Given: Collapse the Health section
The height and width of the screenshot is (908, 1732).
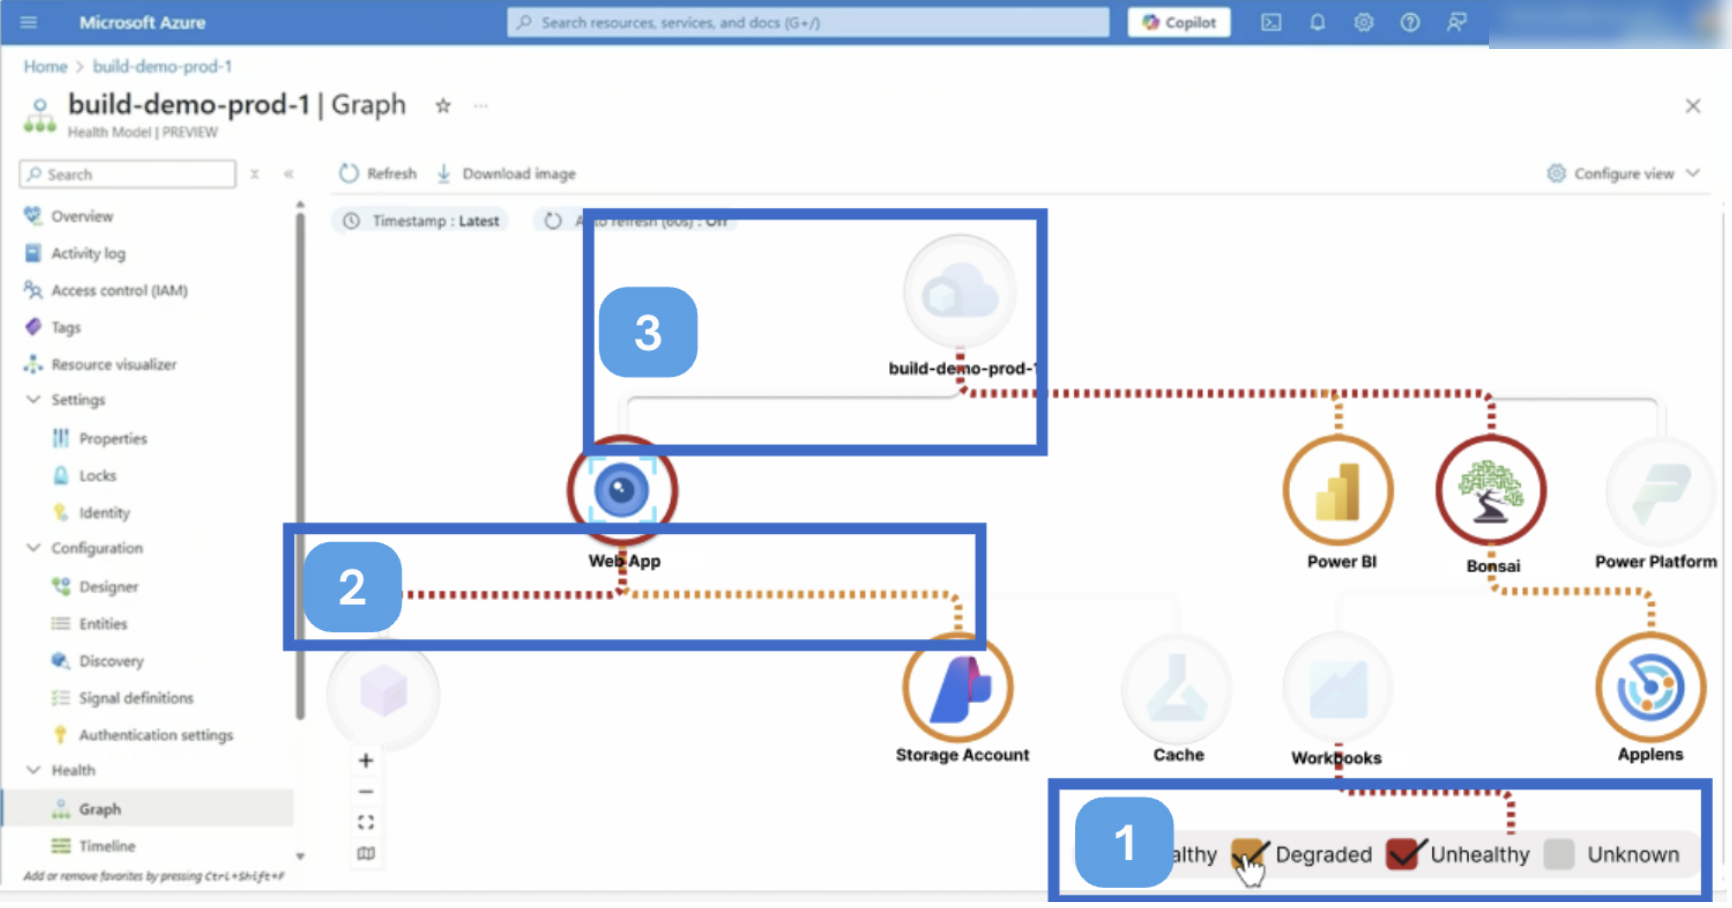Looking at the screenshot, I should click(x=33, y=770).
